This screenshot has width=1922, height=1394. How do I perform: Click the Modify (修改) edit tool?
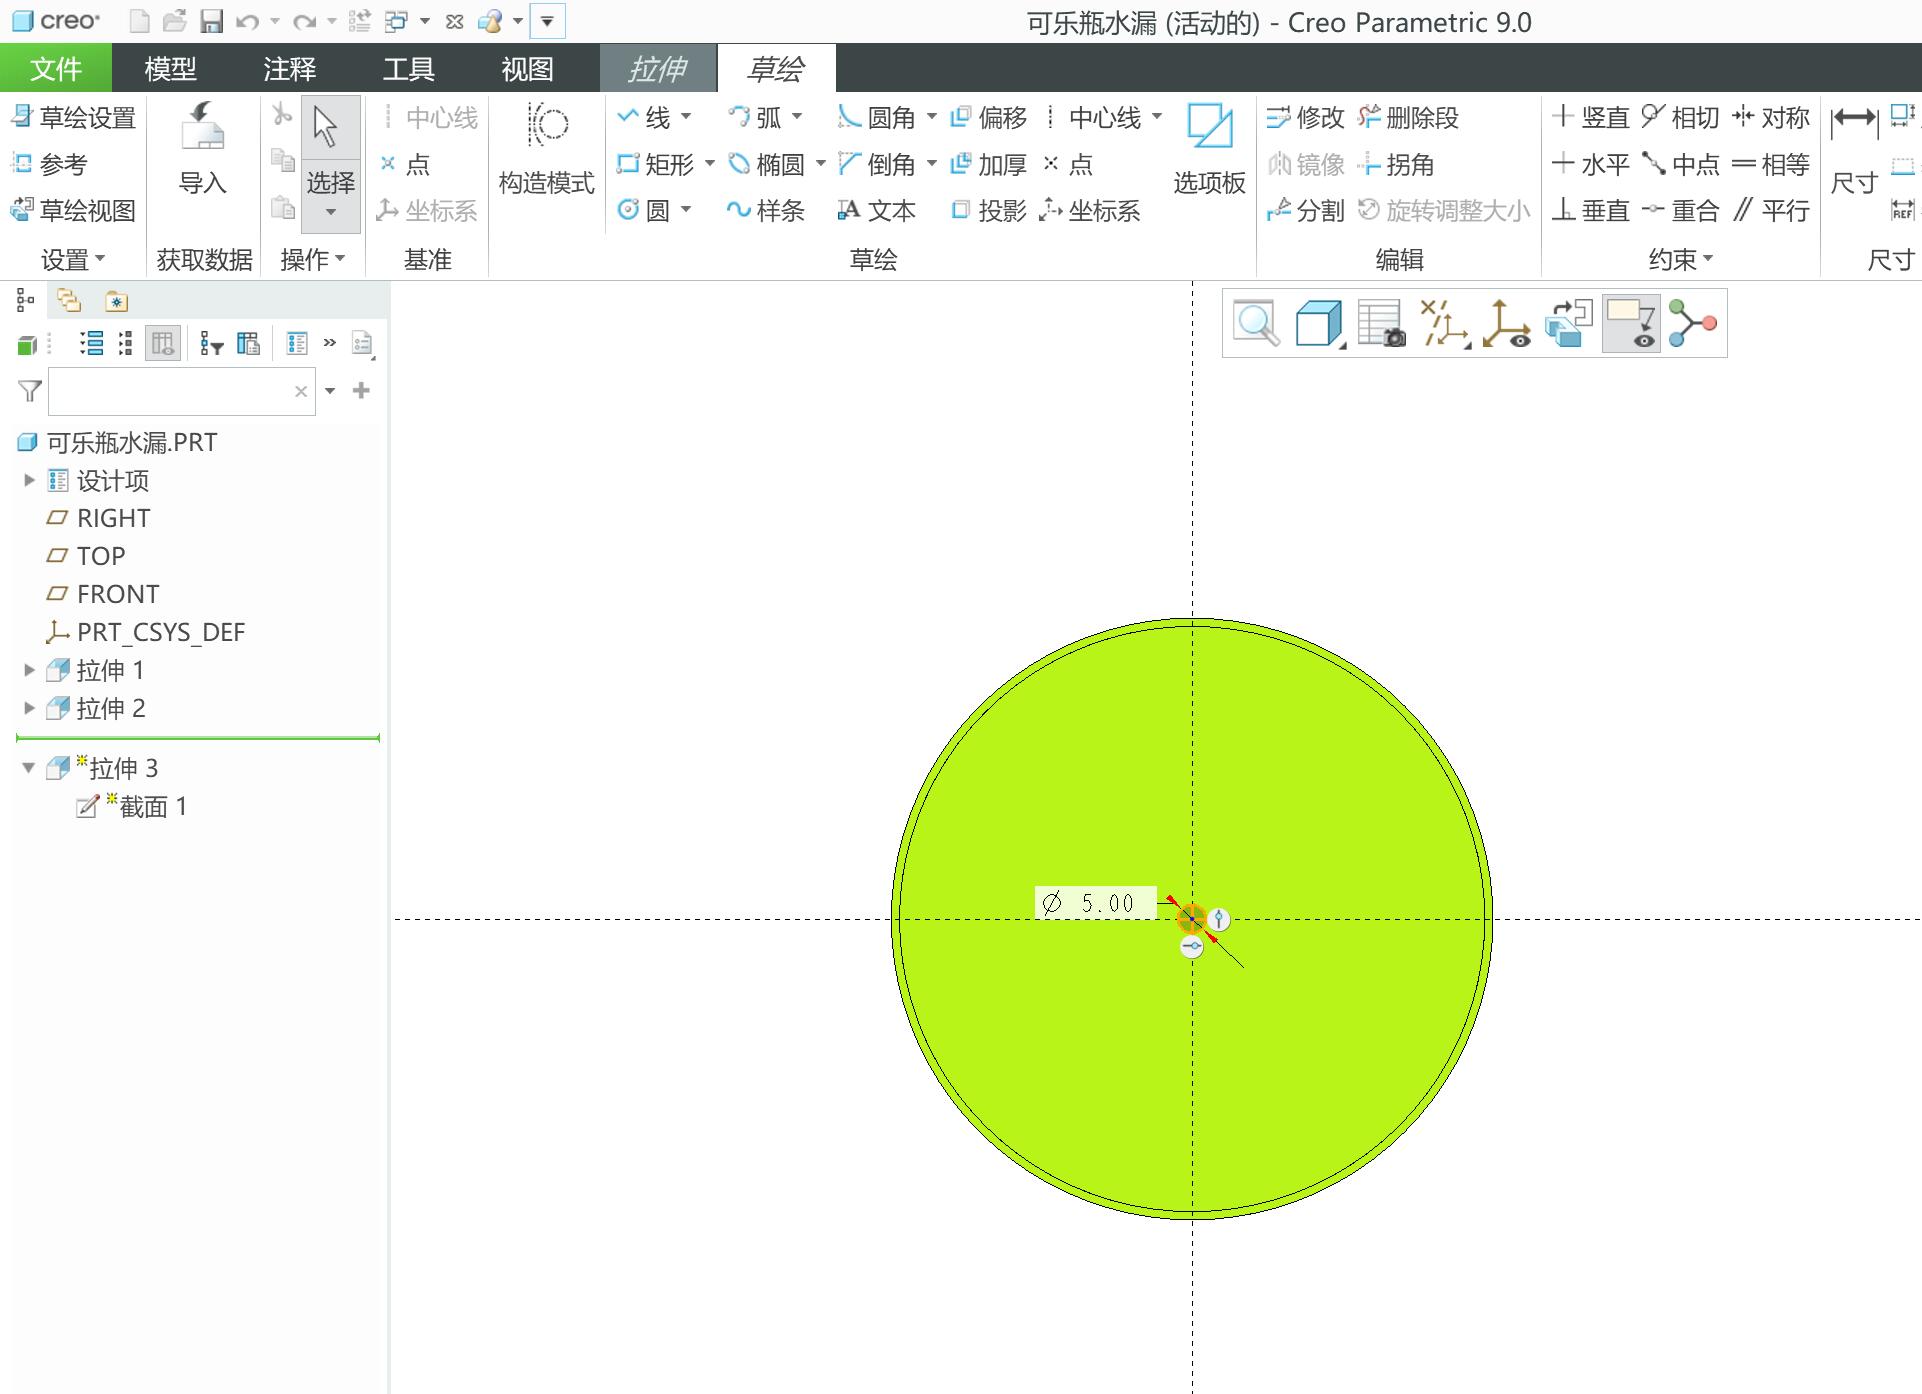pyautogui.click(x=1305, y=118)
